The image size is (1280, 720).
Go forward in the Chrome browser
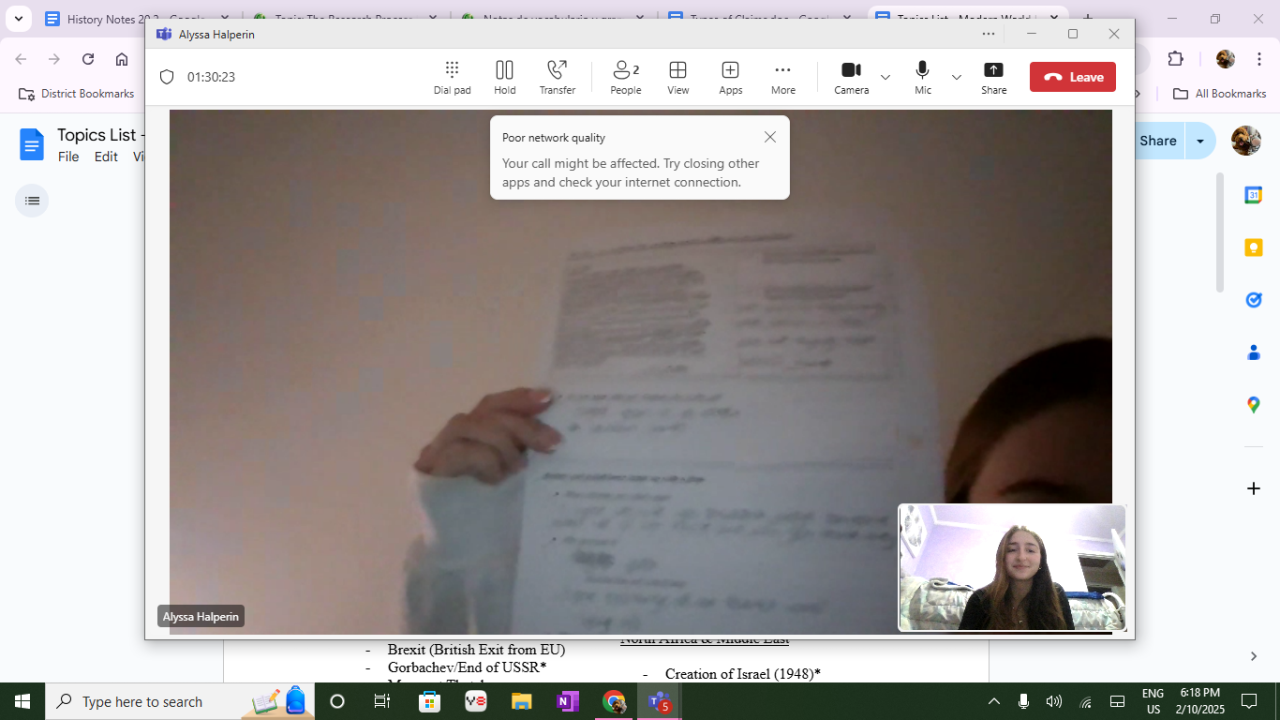[54, 59]
